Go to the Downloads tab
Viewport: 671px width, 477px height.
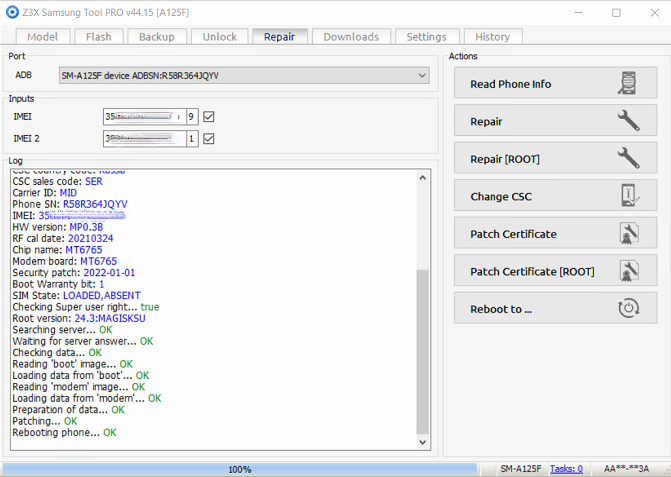coord(350,37)
